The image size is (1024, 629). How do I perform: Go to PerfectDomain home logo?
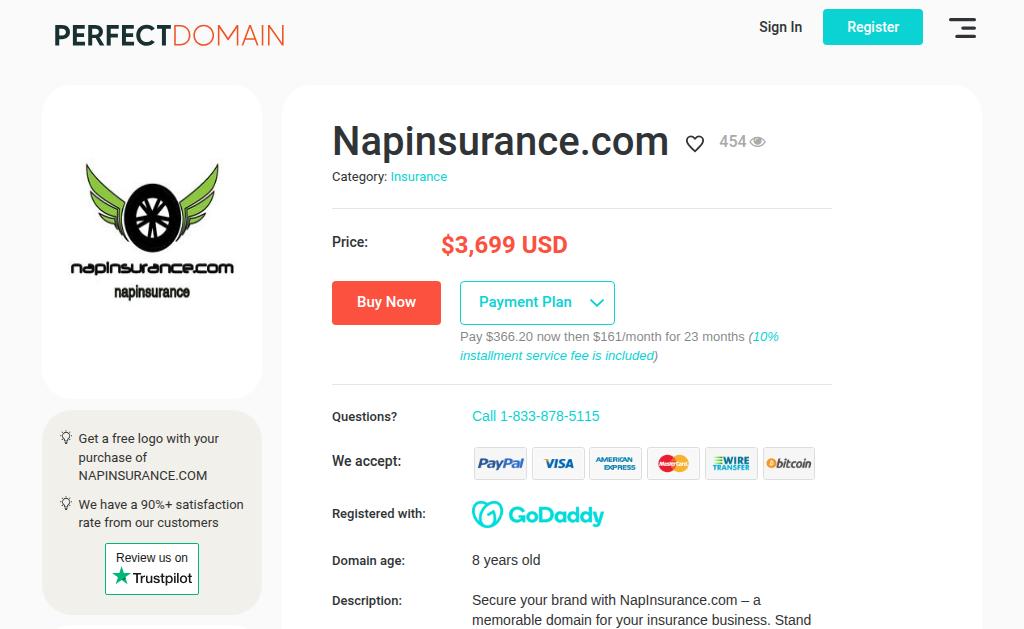click(x=169, y=35)
